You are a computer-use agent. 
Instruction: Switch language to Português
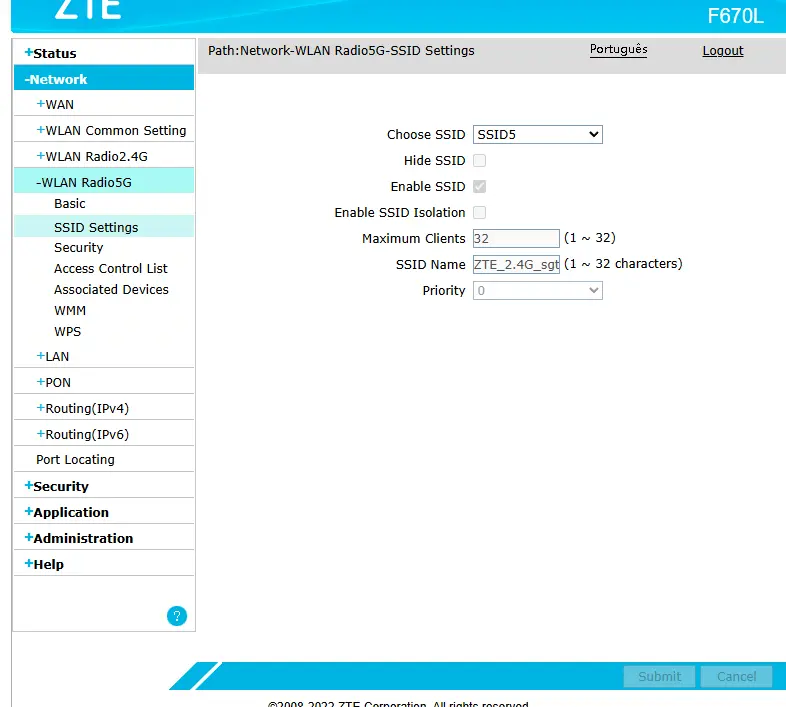point(618,50)
